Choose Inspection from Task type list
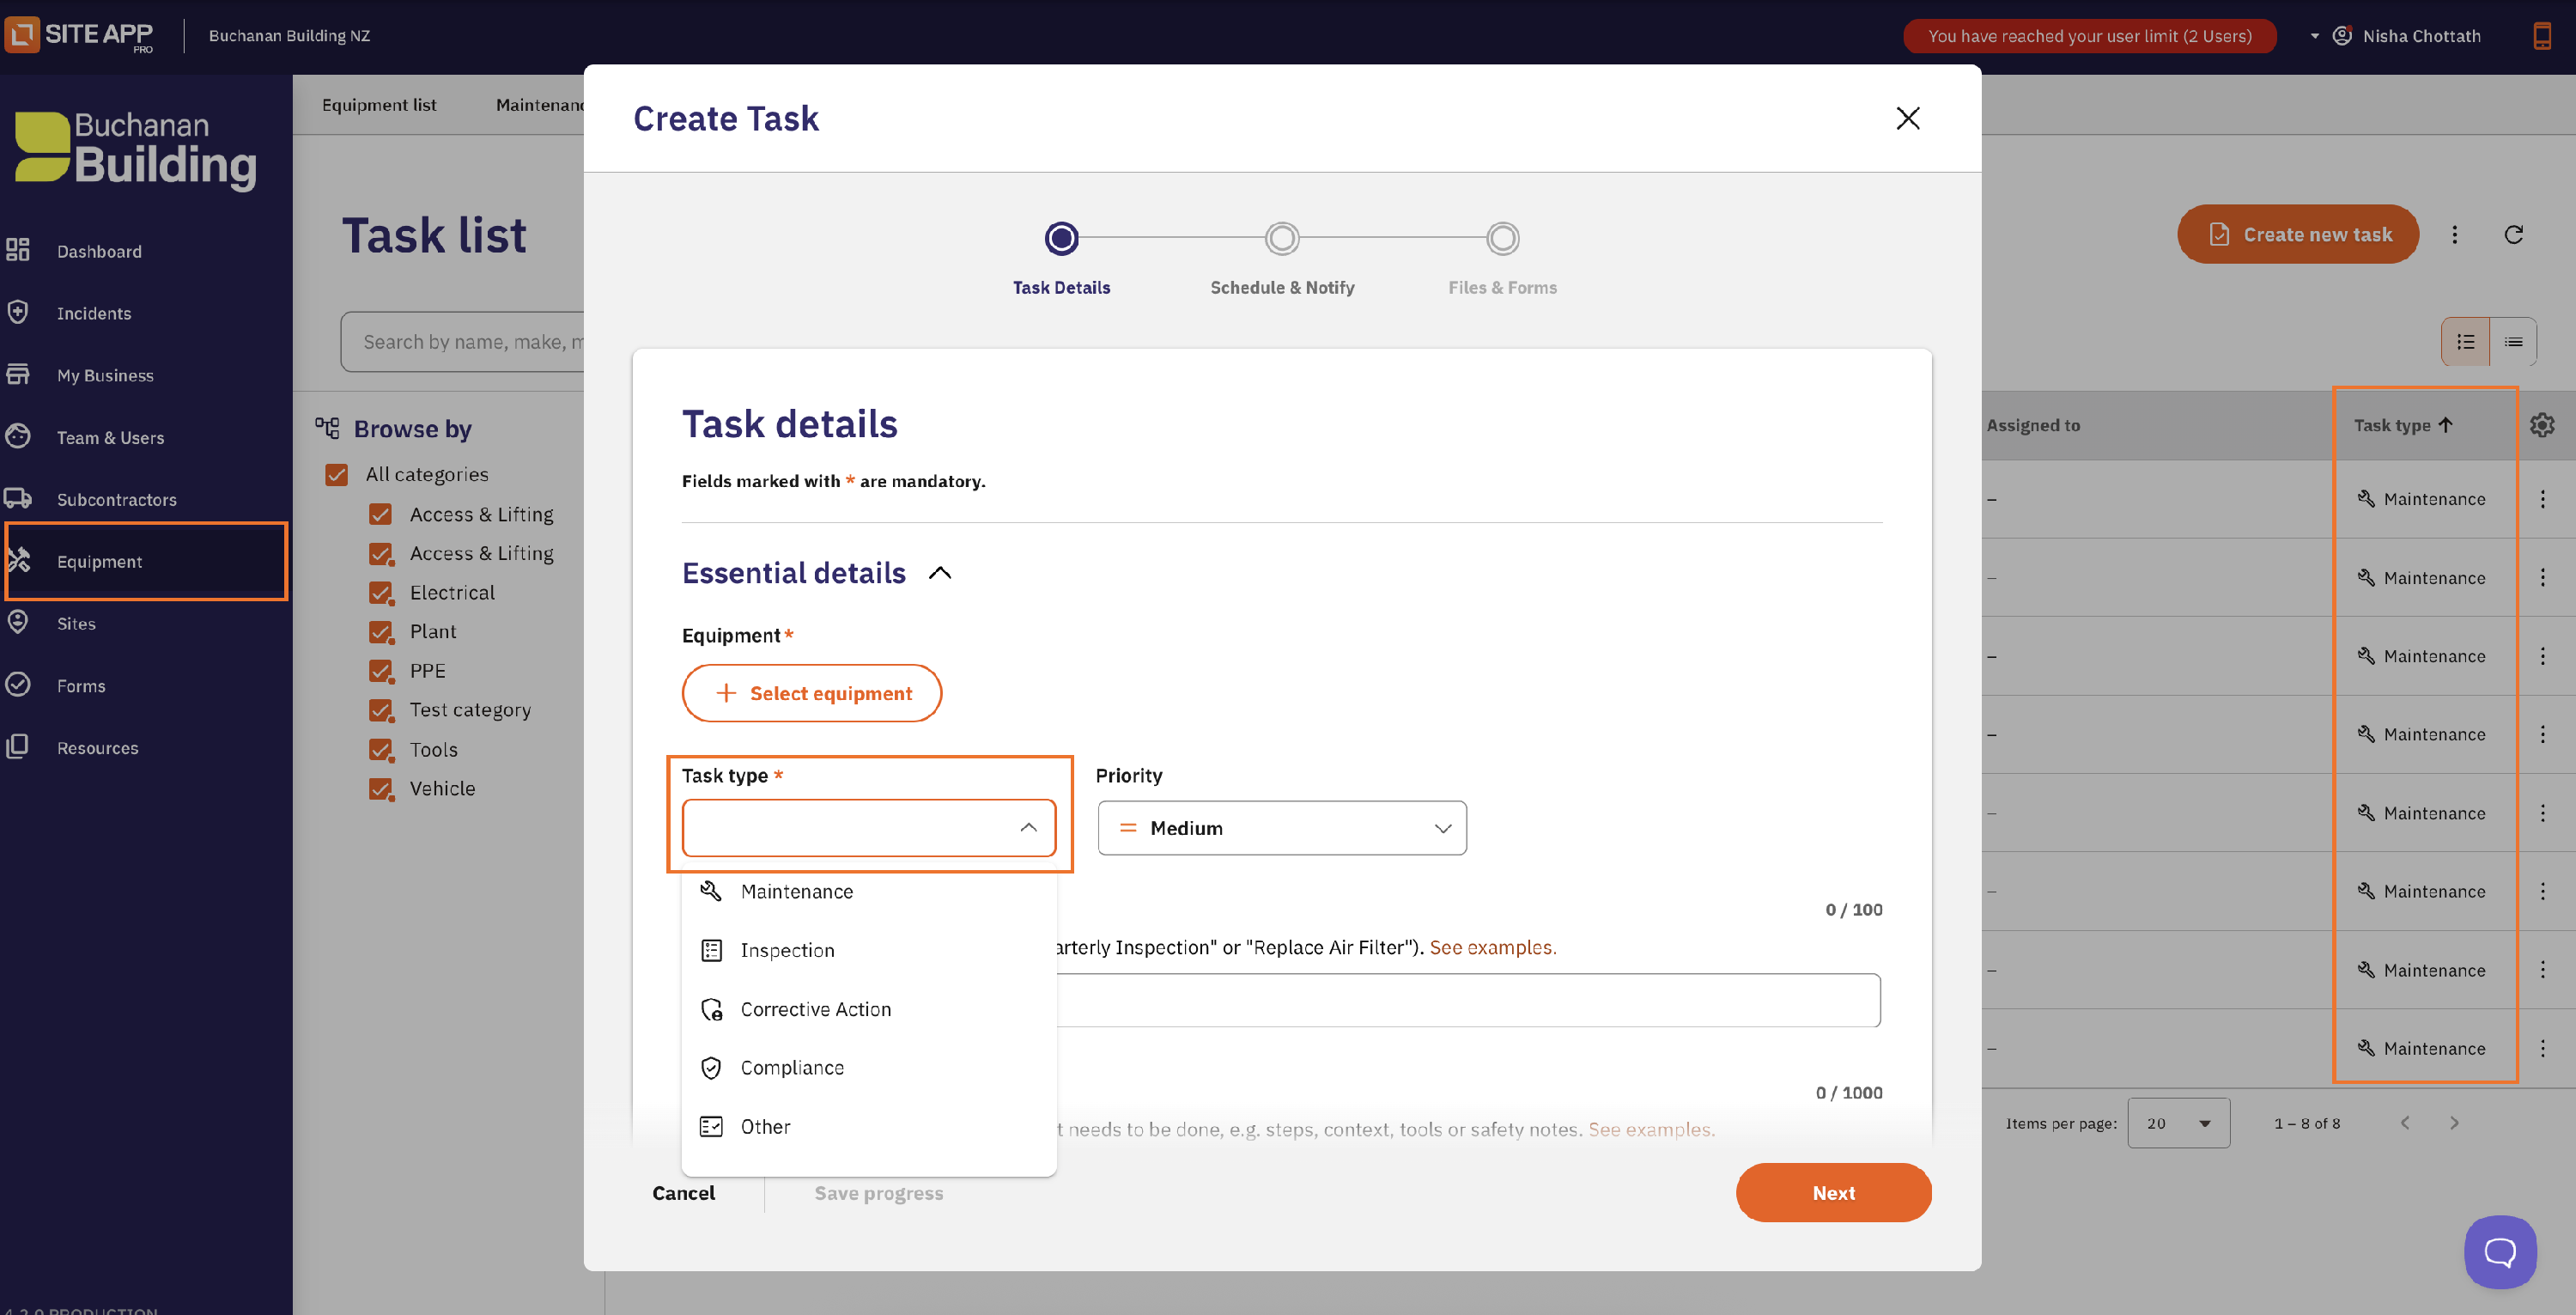 pyautogui.click(x=869, y=950)
